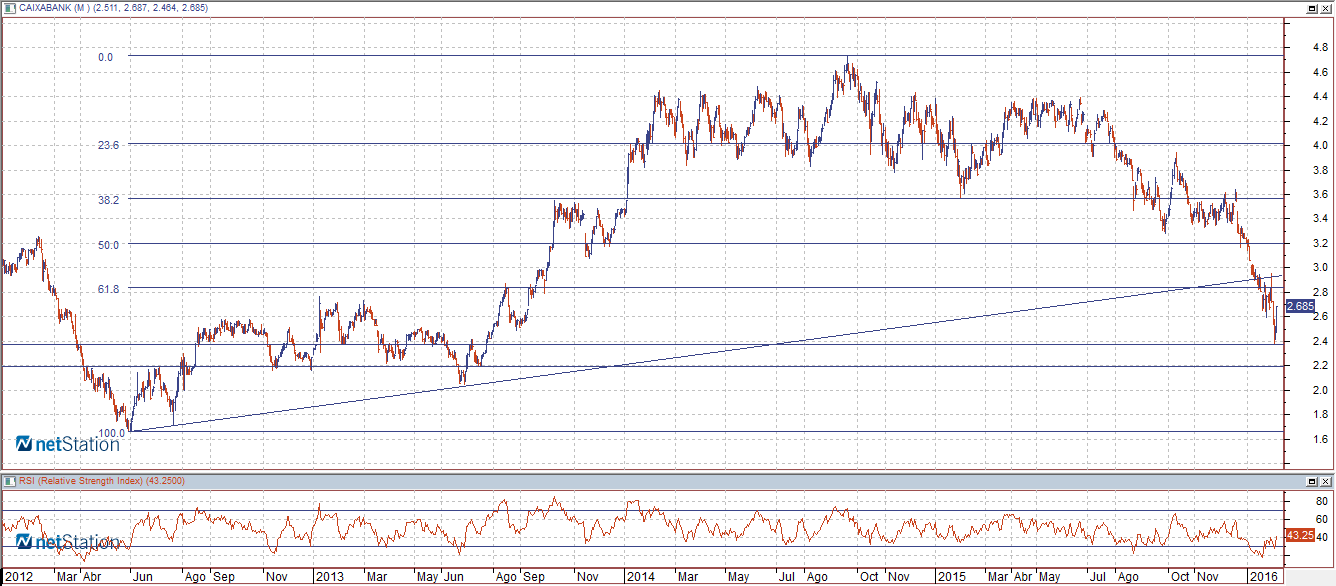Close the RSI indicator panel
Viewport: 1336px width, 586px height.
pos(1326,481)
